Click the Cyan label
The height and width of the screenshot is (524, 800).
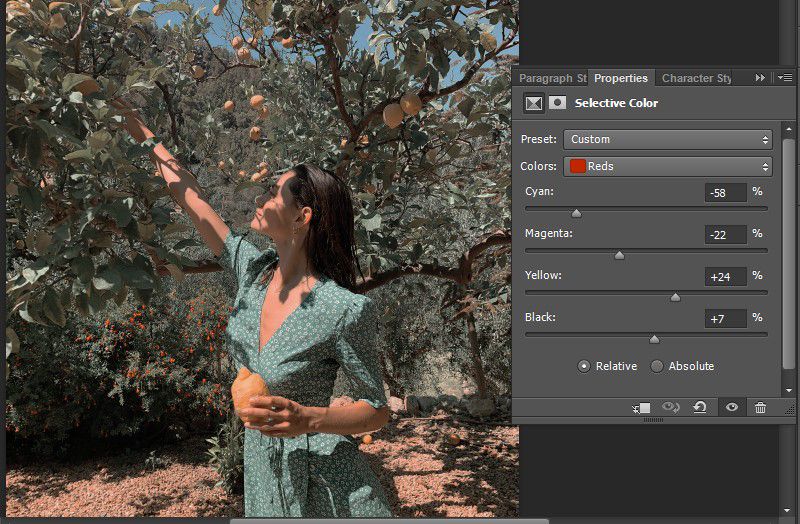[x=539, y=191]
